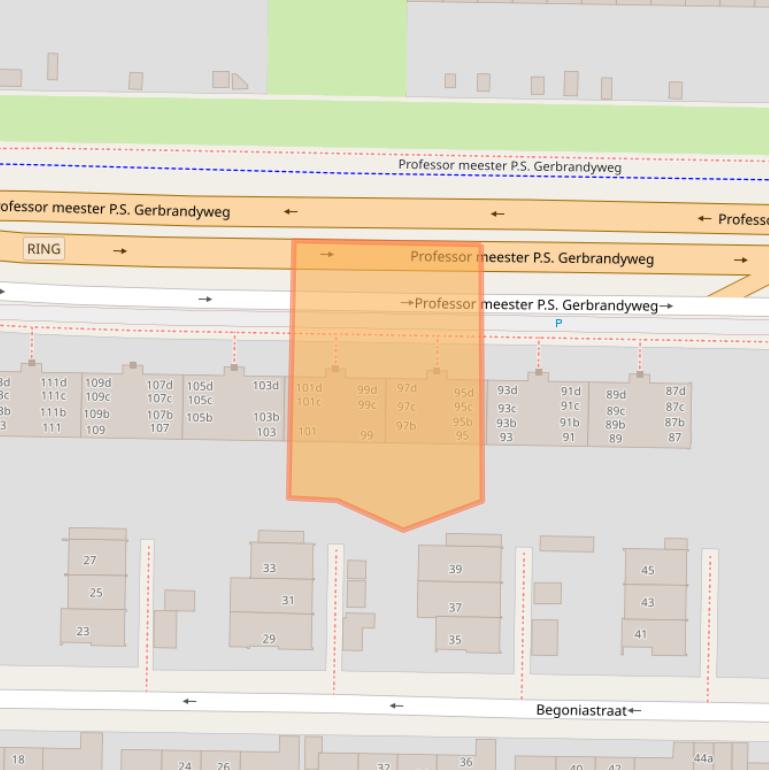
Task: Click the direction arrow right of RING badge
Action: coord(120,251)
